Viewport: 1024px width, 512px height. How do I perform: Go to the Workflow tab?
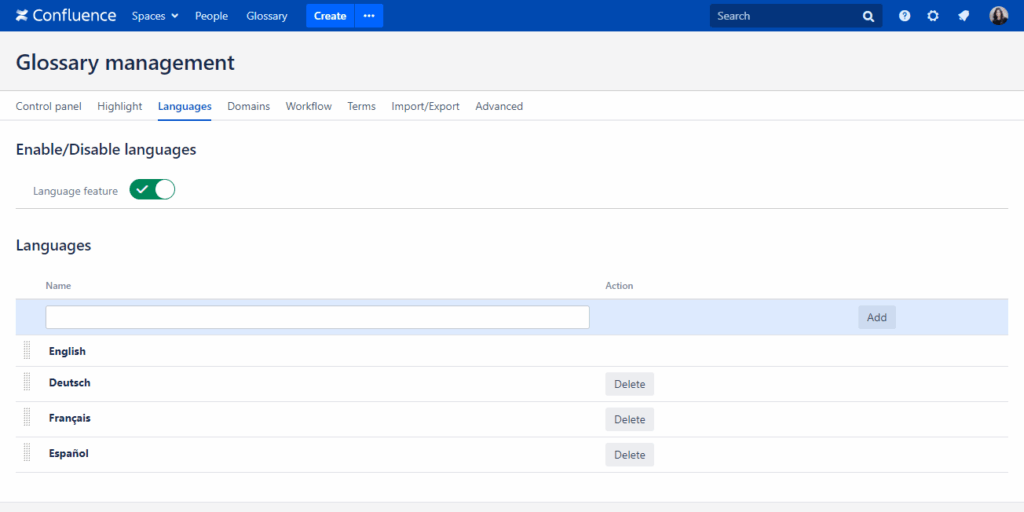pos(308,106)
